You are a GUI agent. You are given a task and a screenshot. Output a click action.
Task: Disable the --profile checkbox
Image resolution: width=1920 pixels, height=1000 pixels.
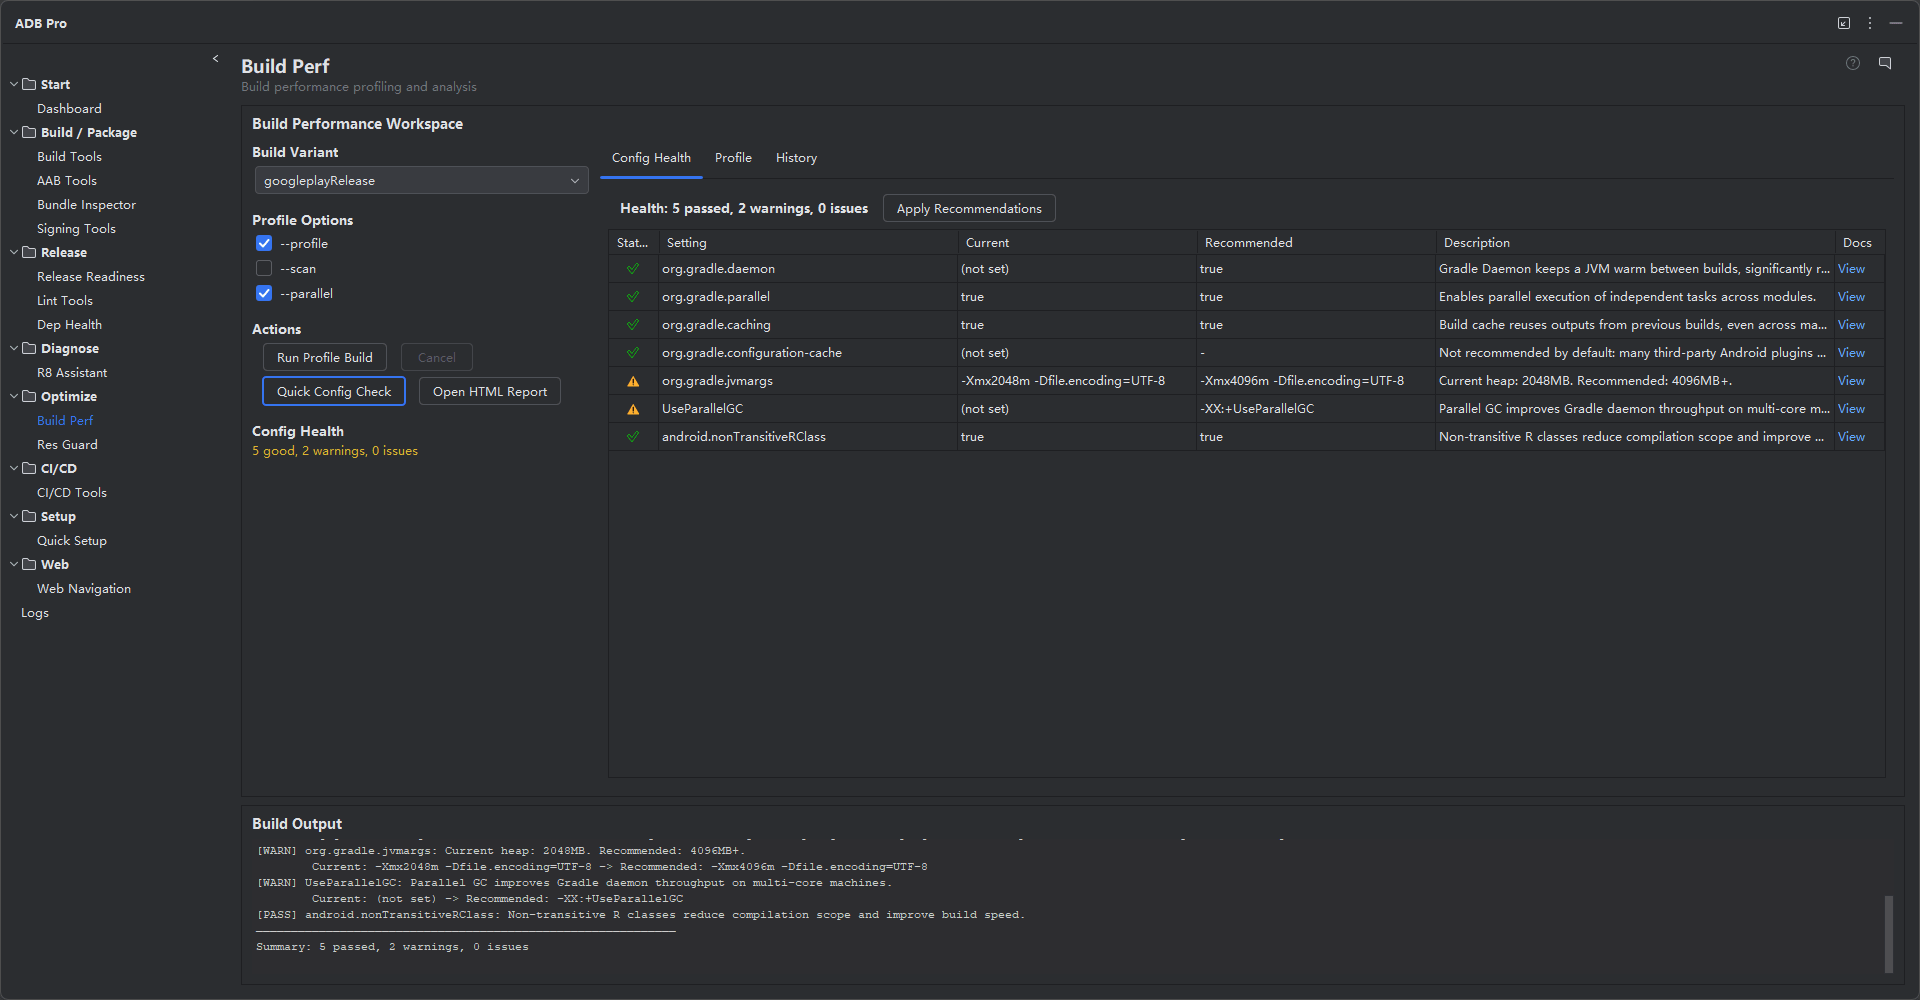pyautogui.click(x=264, y=243)
